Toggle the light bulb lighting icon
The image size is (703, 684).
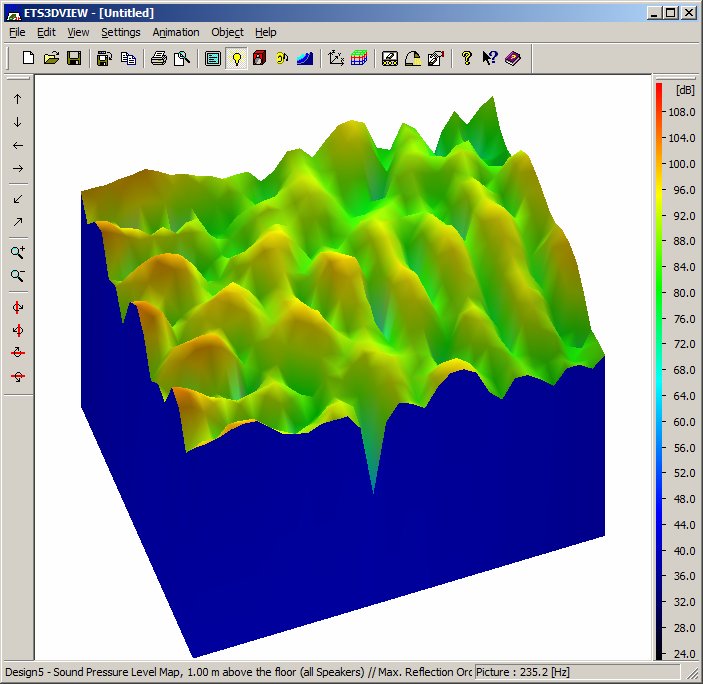click(x=236, y=58)
